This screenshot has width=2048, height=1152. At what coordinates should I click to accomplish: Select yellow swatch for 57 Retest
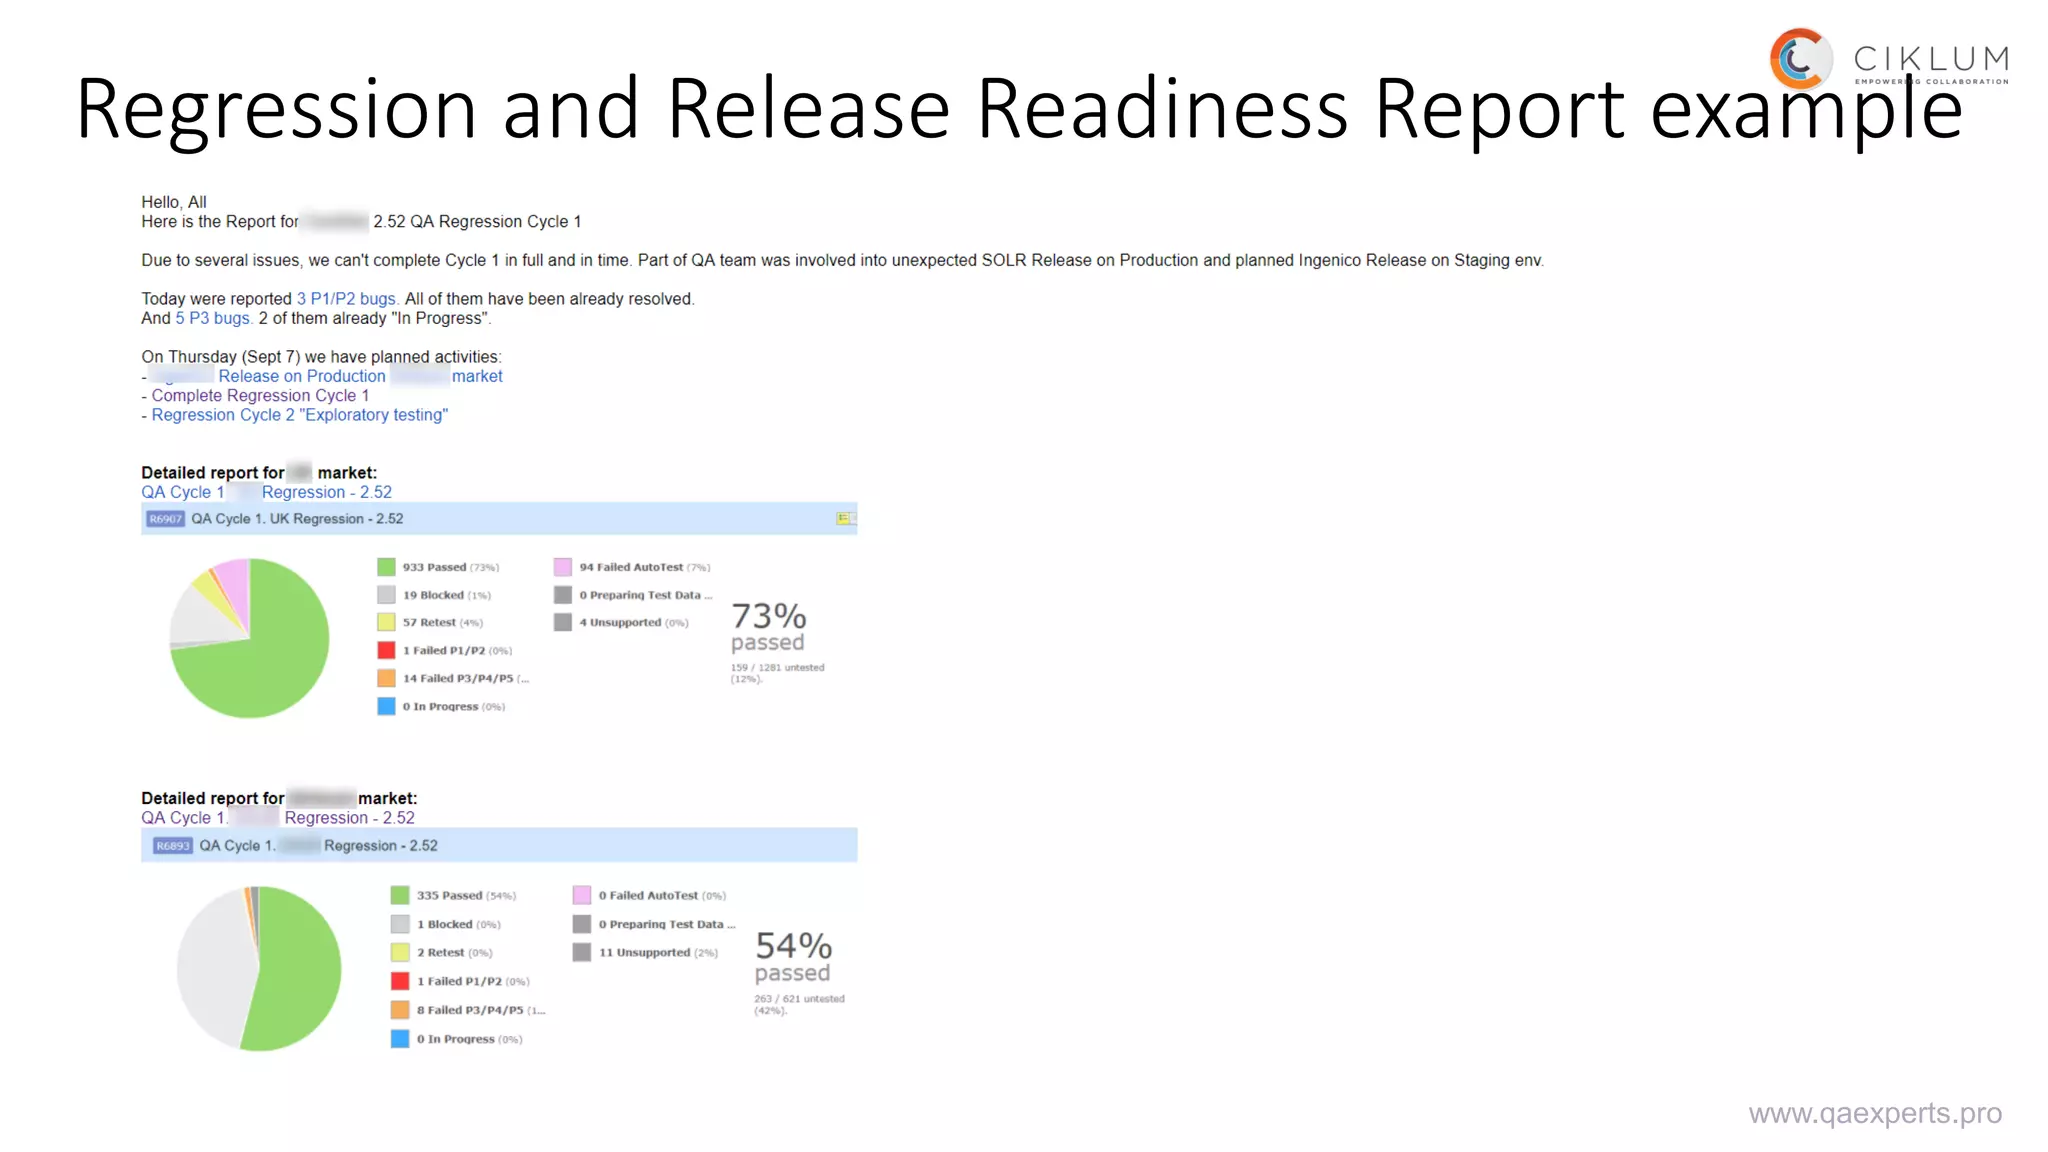386,622
